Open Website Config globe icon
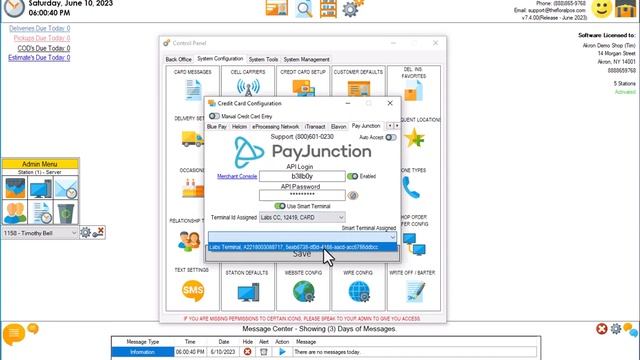640x360 pixels. [x=303, y=291]
